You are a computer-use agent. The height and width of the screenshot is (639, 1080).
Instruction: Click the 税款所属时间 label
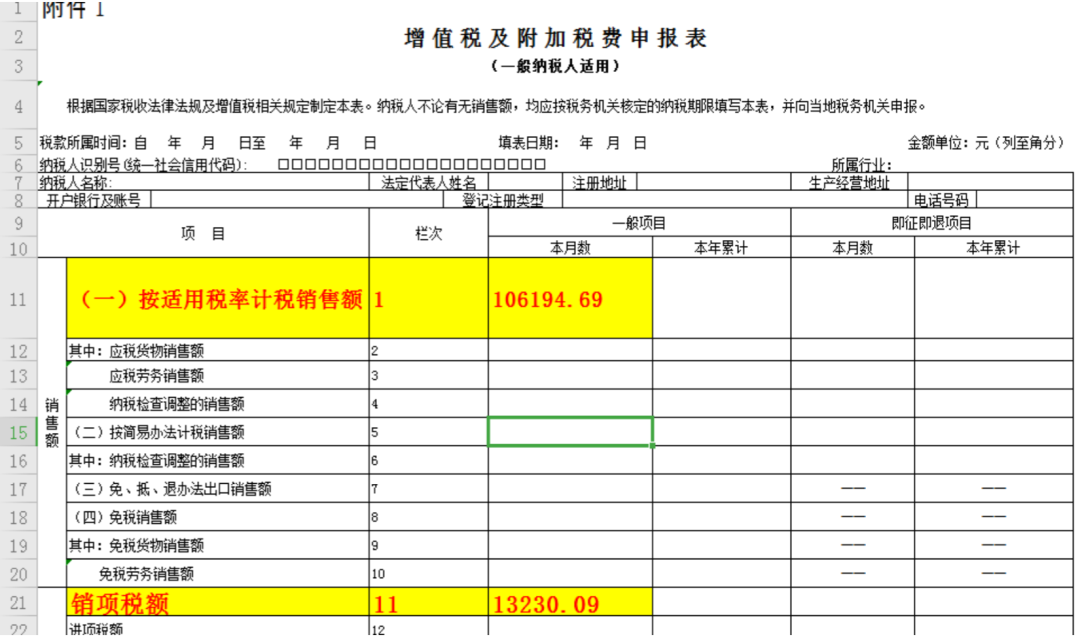83,143
